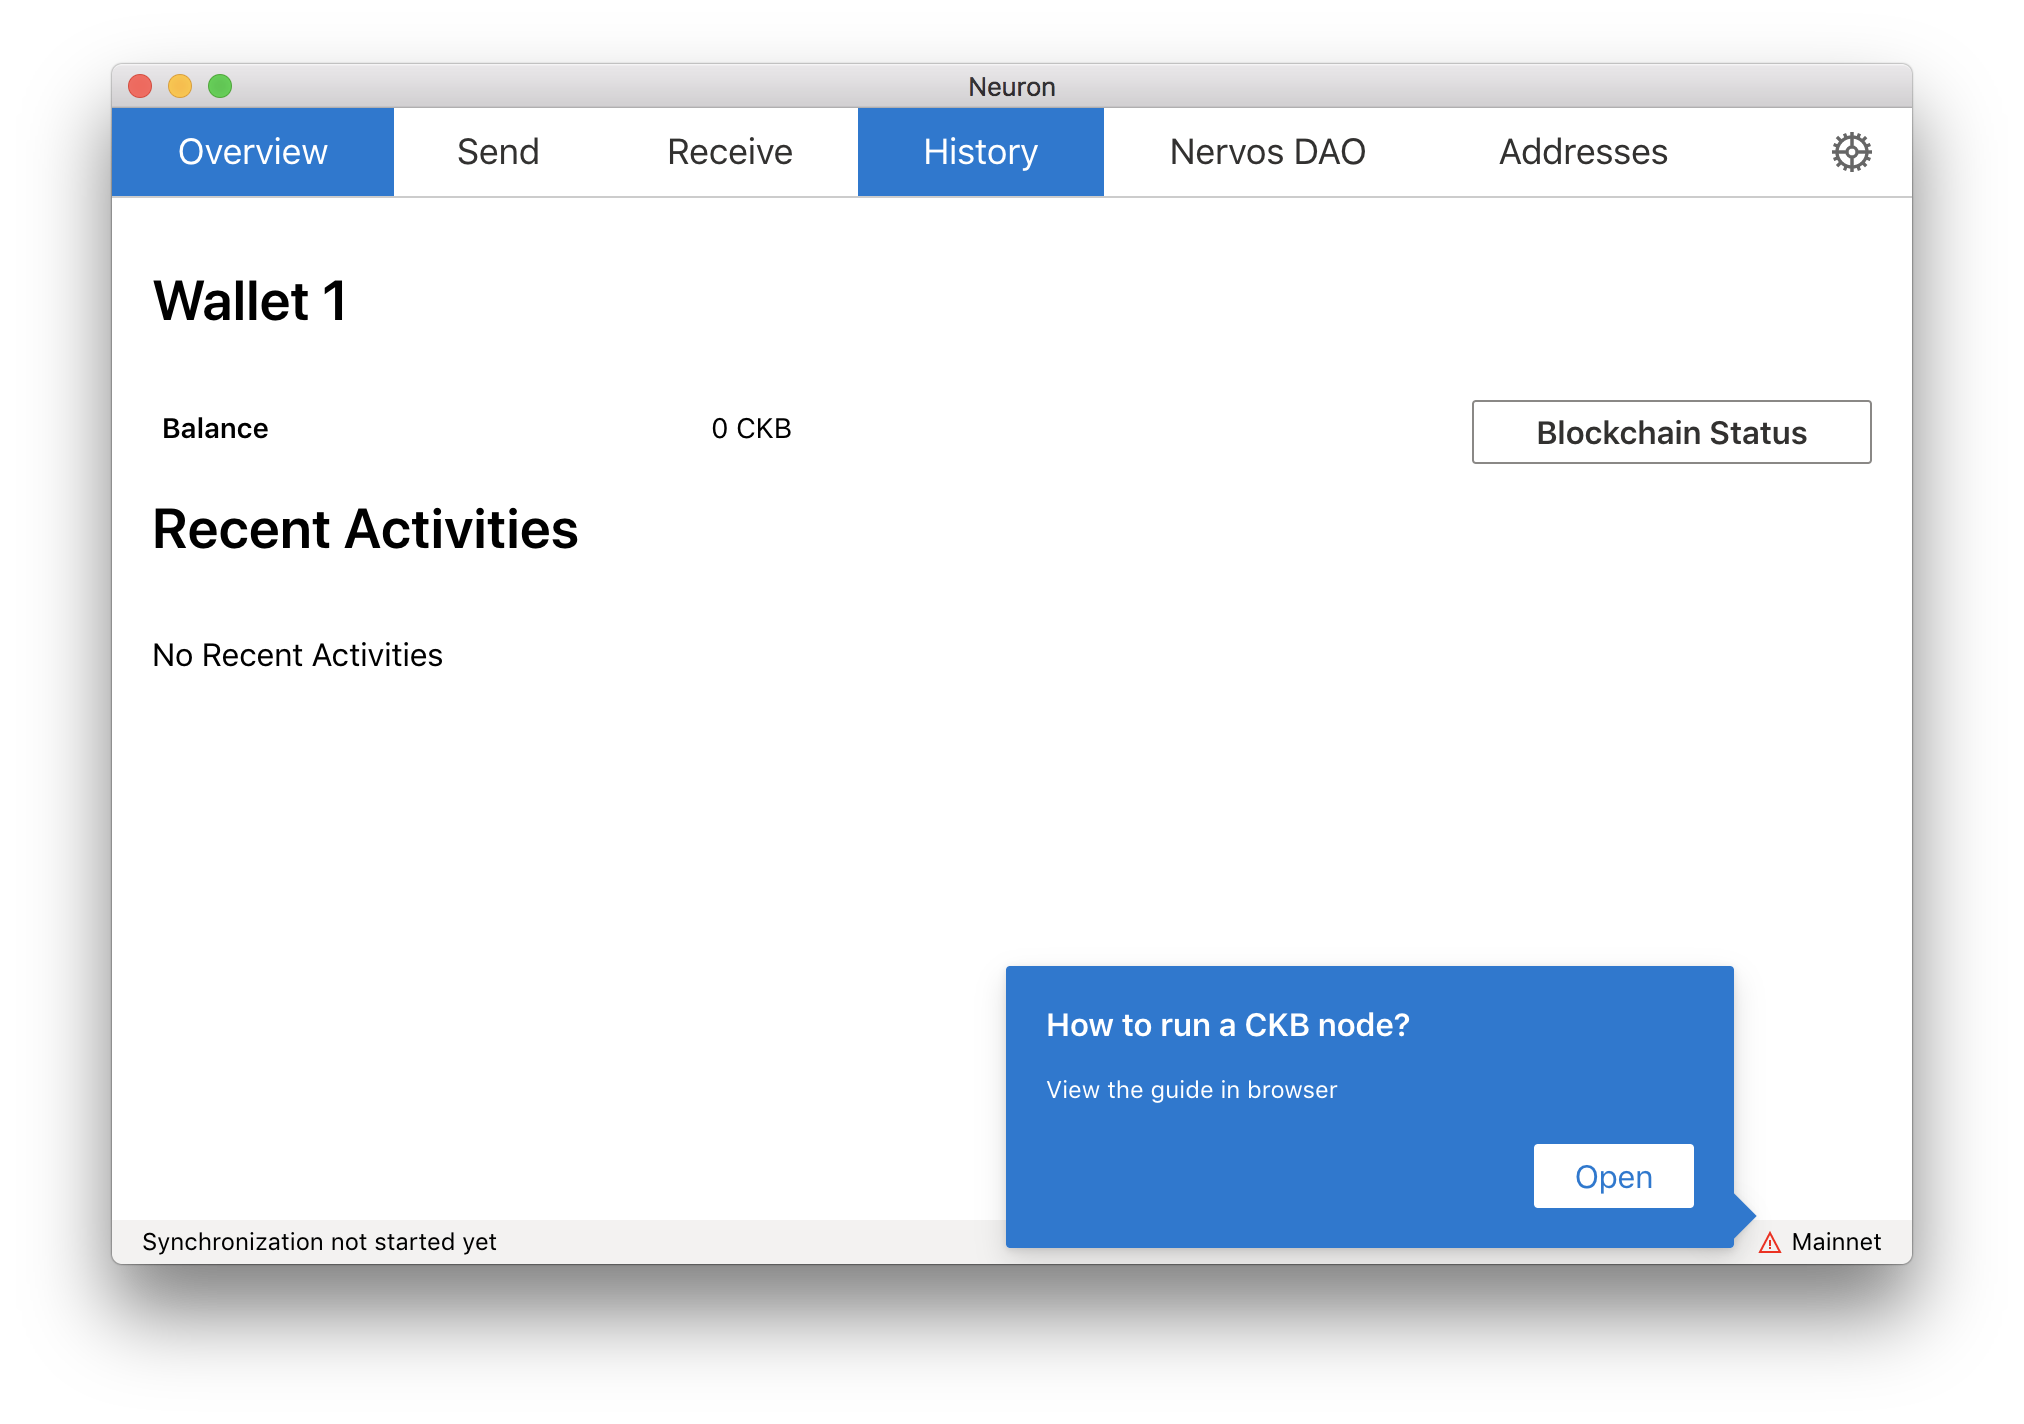Click "View the guide in browser" text
2024x1424 pixels.
pos(1191,1090)
